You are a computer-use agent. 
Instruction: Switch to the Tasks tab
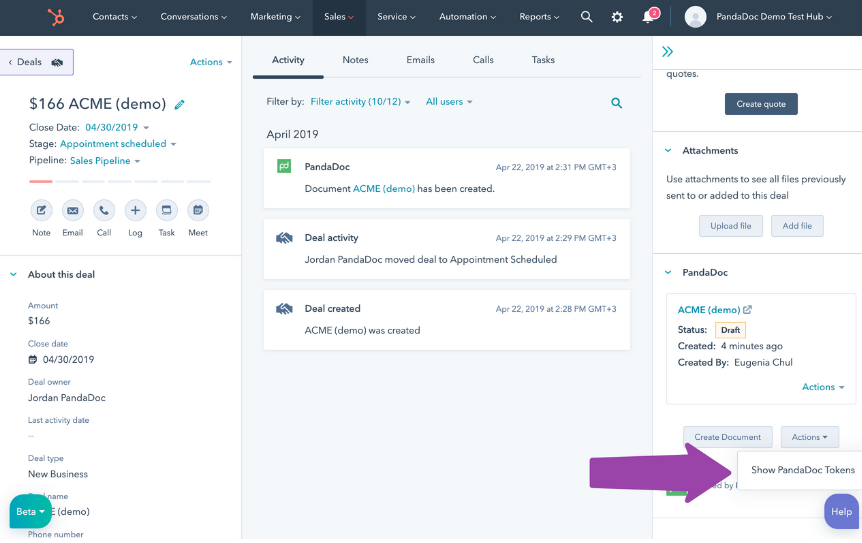[543, 60]
